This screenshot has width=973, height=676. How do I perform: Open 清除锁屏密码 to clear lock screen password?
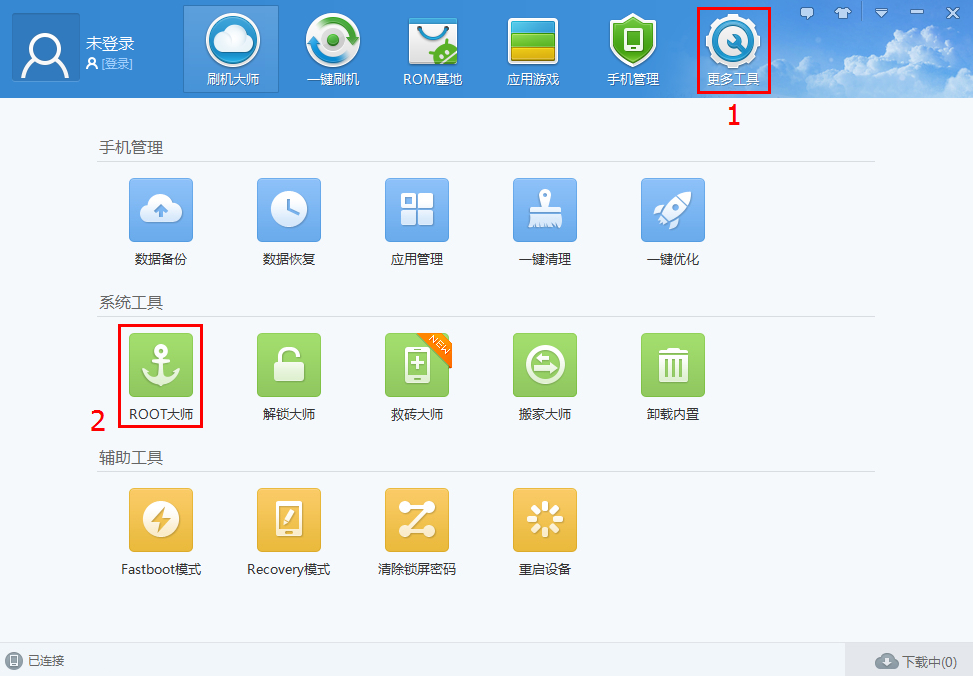(416, 519)
